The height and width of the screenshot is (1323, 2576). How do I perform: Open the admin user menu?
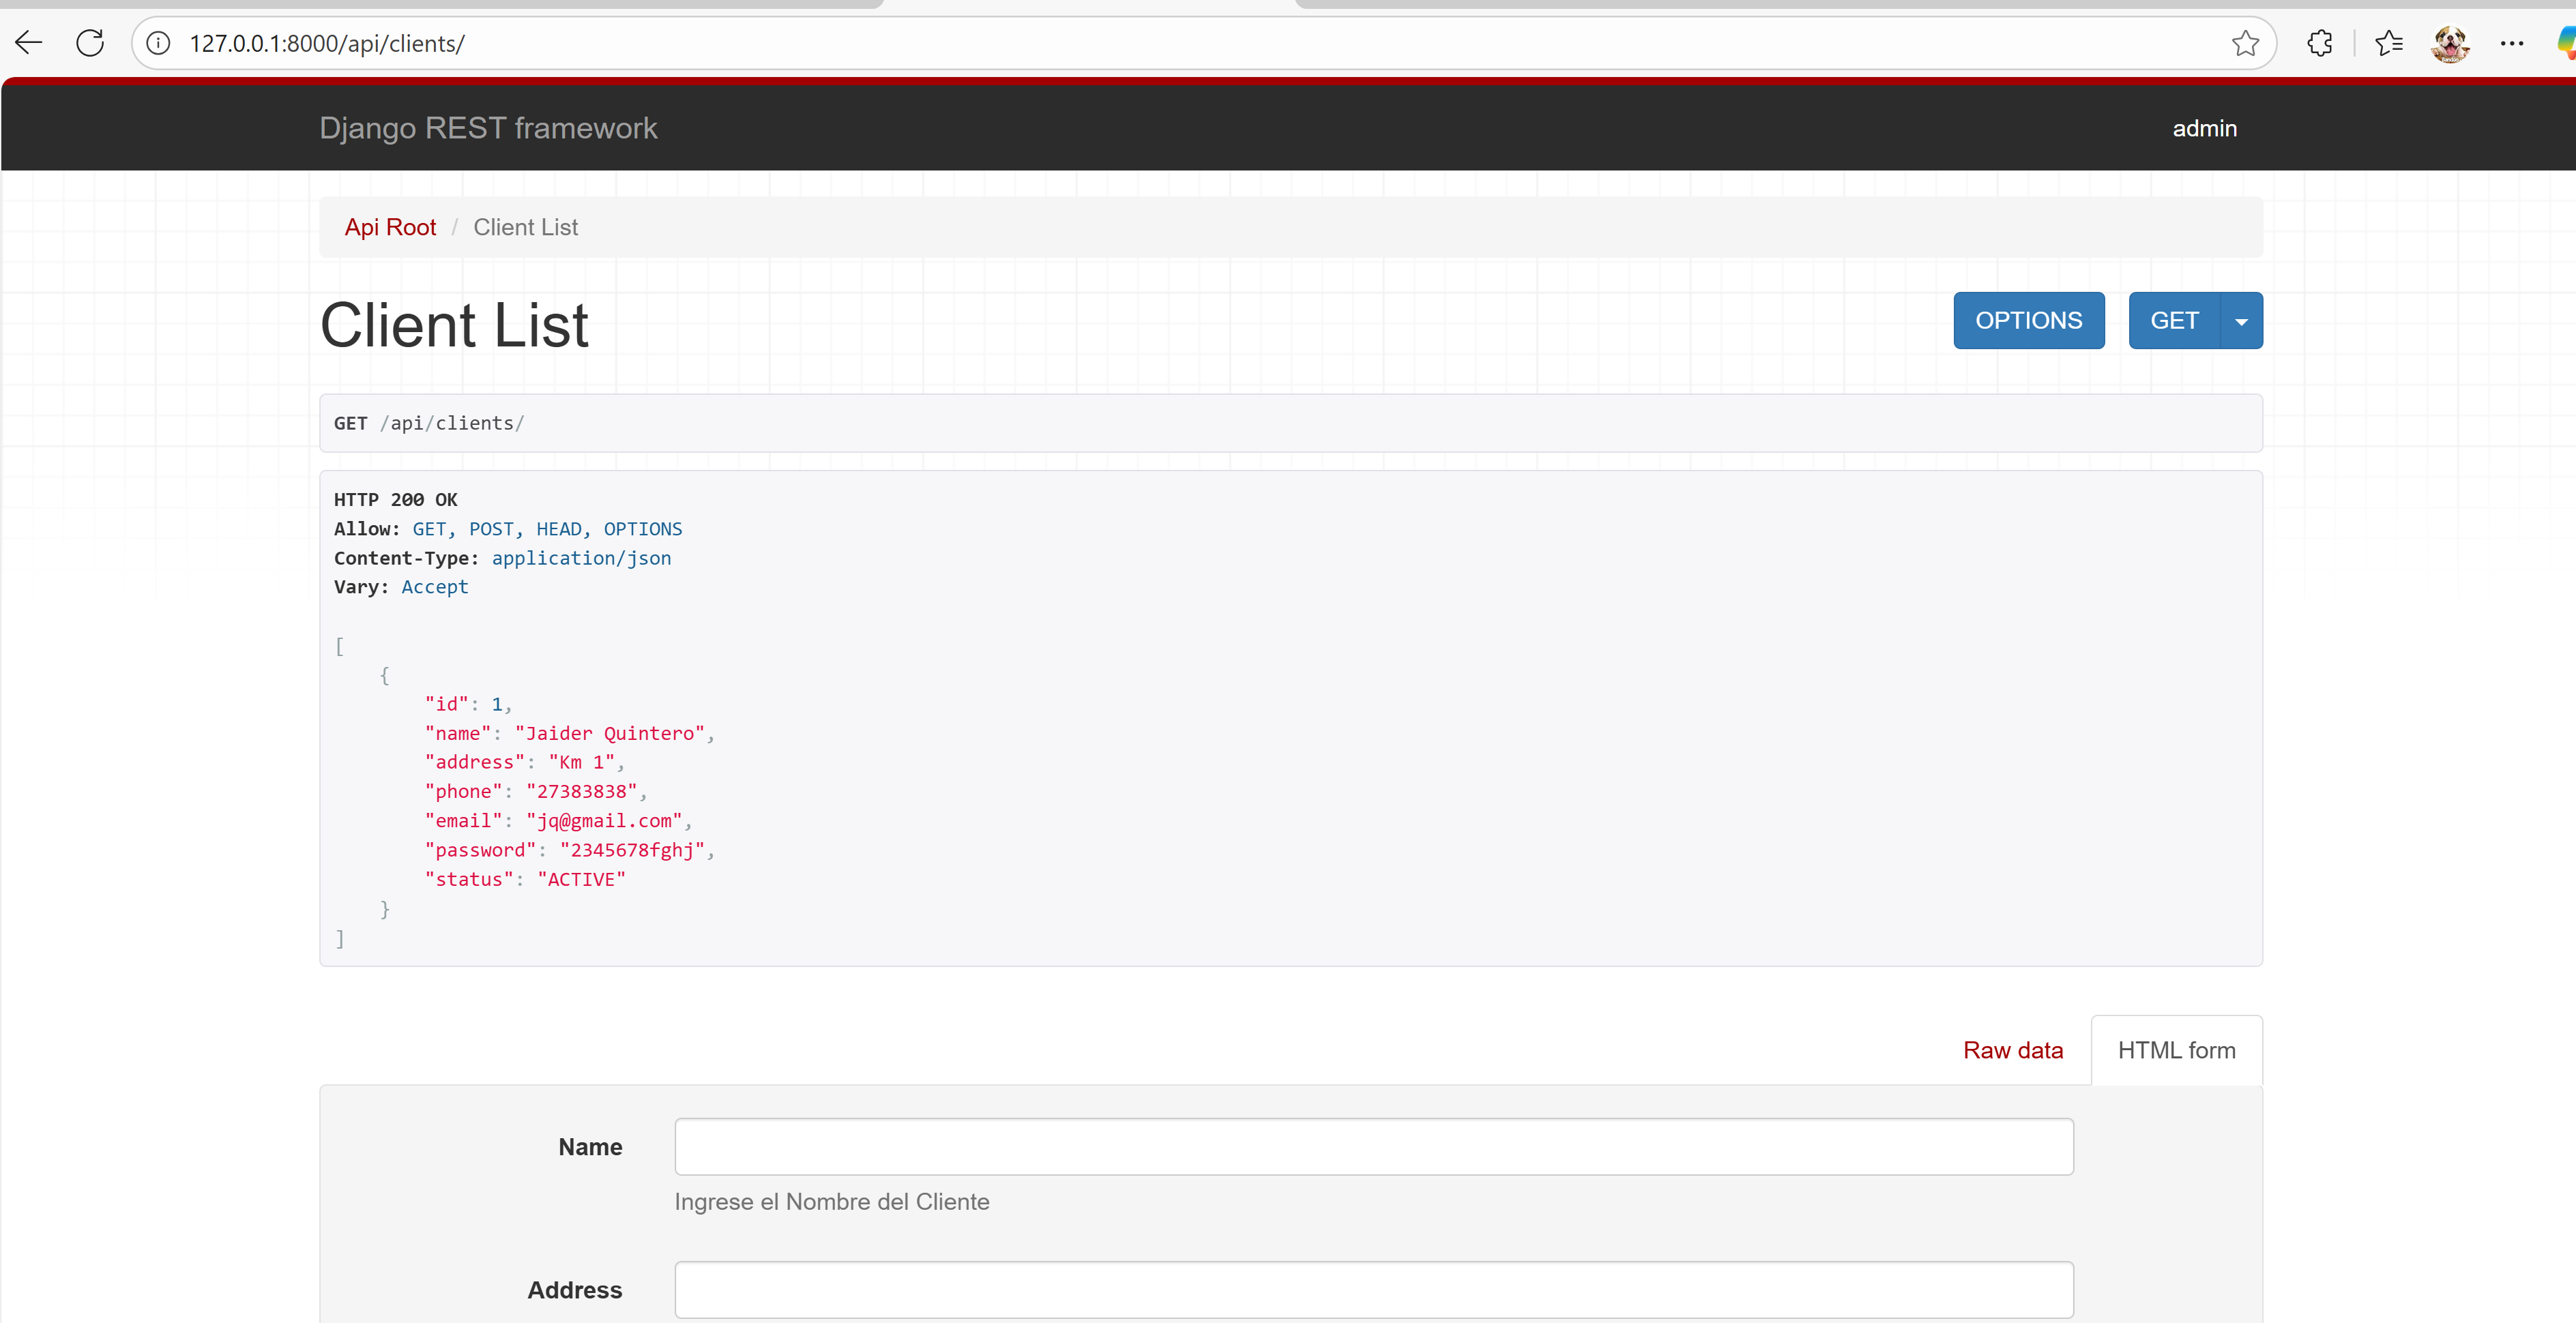click(2204, 129)
